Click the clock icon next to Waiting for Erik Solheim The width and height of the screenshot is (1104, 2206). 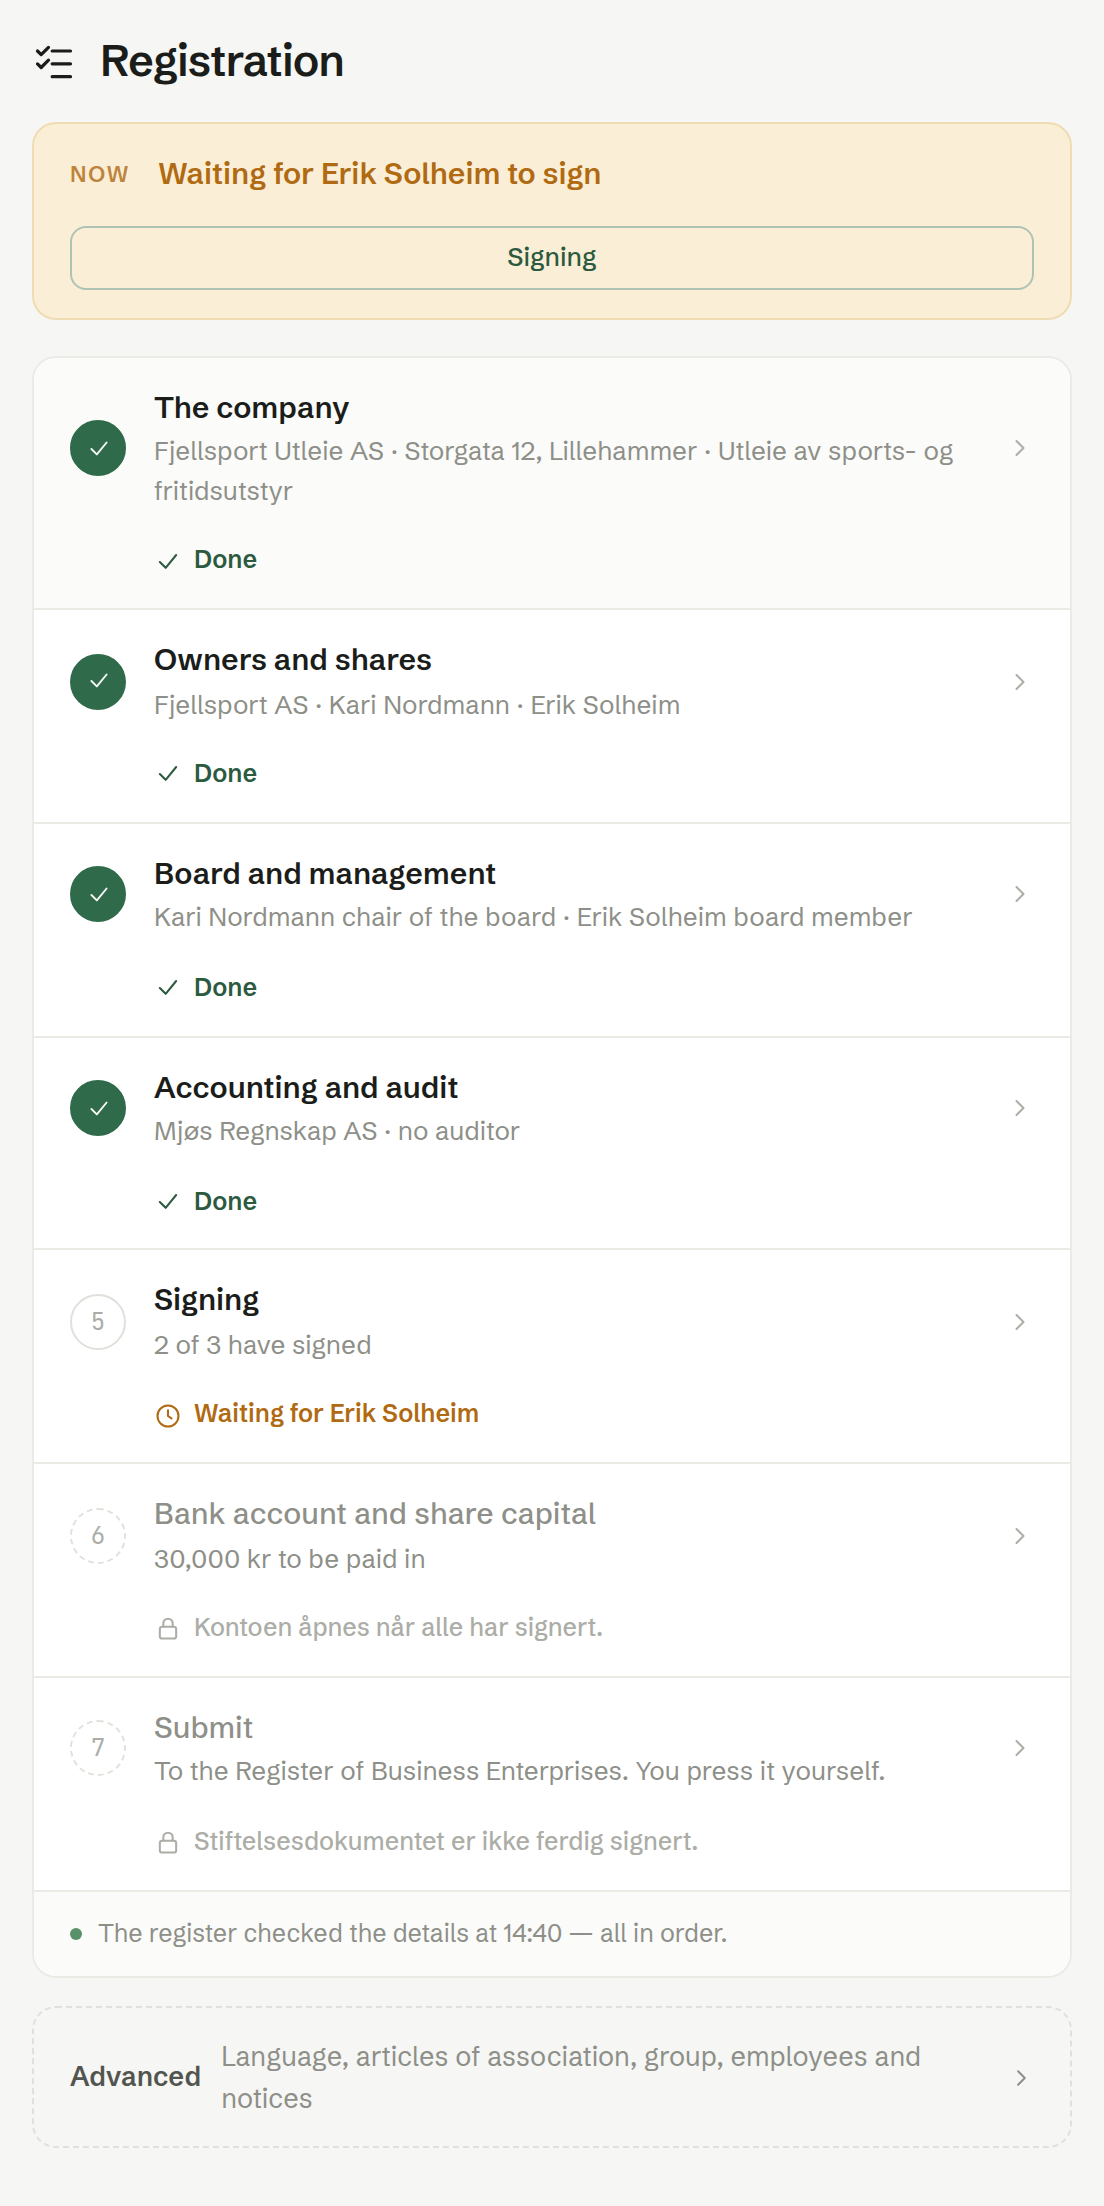click(168, 1415)
